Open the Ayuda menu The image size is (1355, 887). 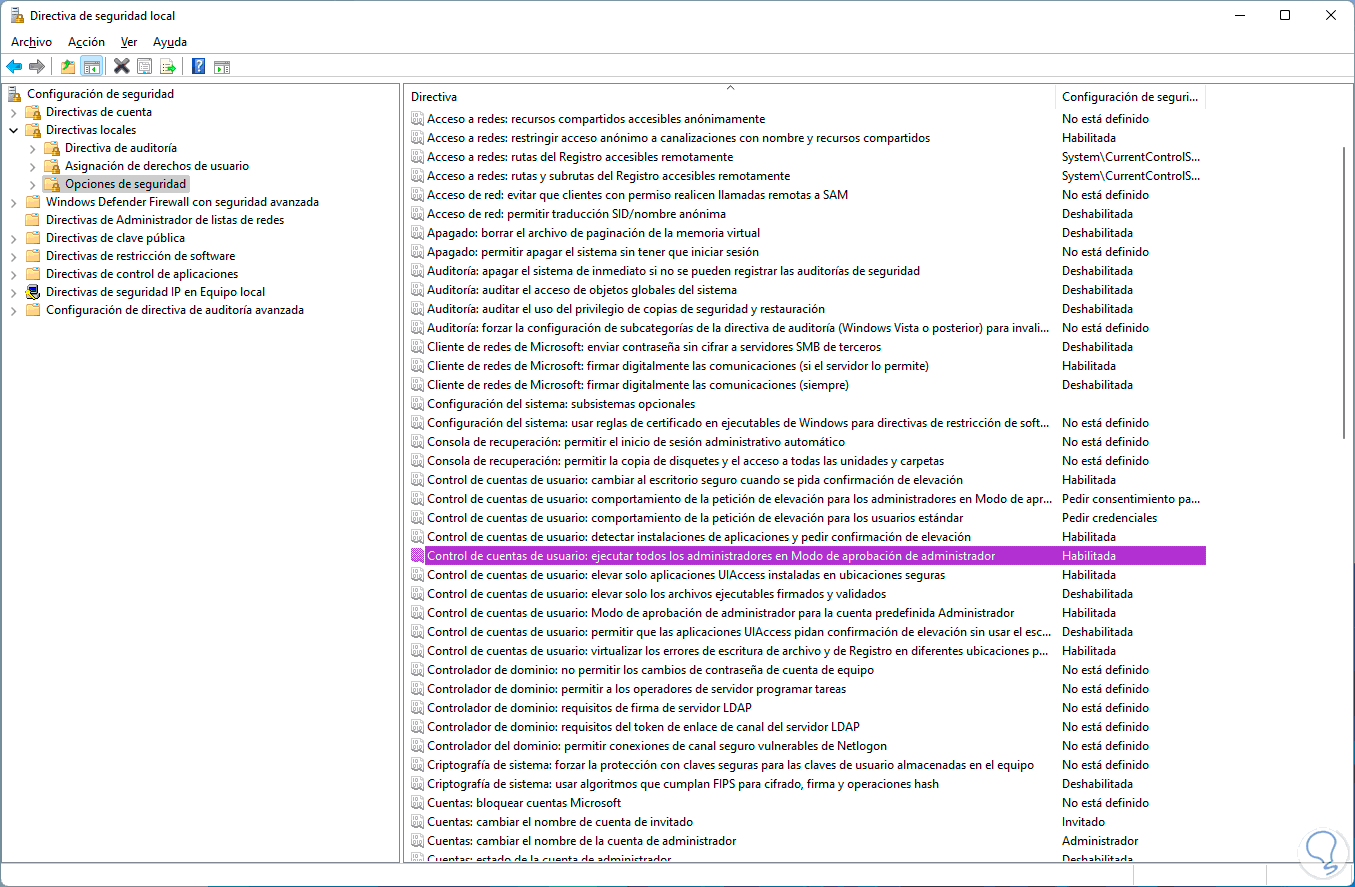click(x=170, y=42)
